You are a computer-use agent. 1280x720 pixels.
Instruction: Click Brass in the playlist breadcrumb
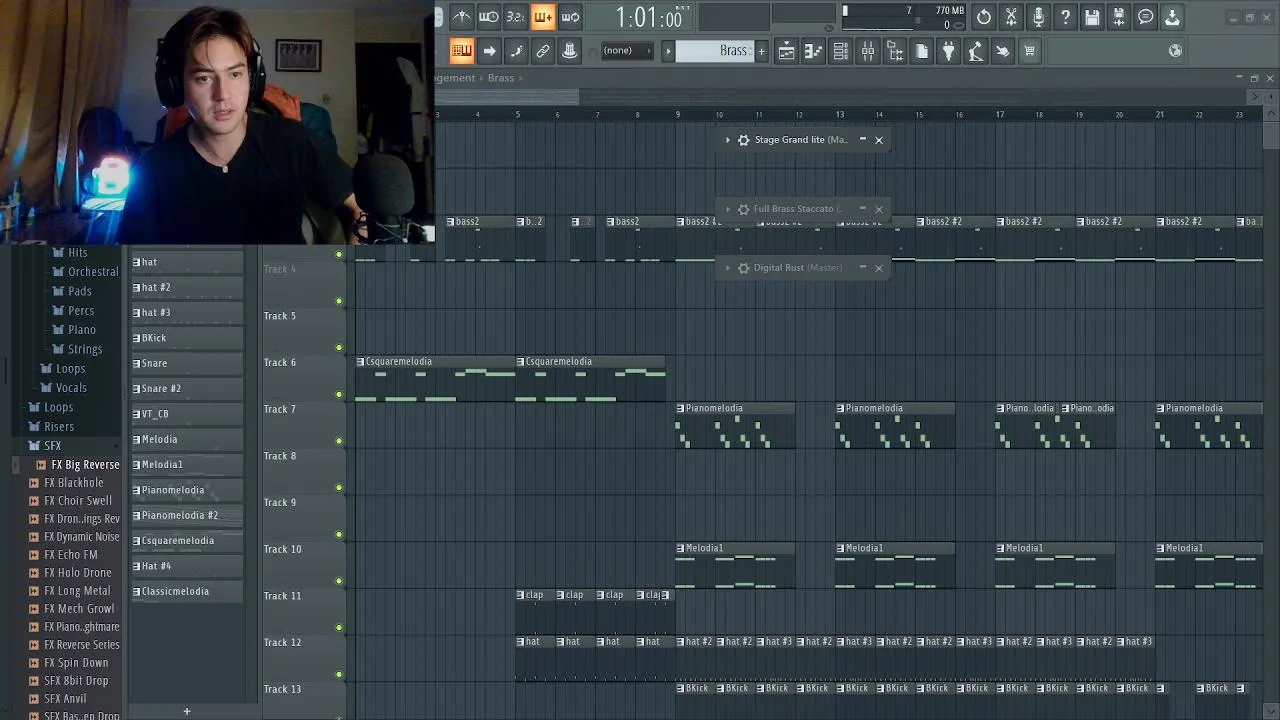point(501,78)
